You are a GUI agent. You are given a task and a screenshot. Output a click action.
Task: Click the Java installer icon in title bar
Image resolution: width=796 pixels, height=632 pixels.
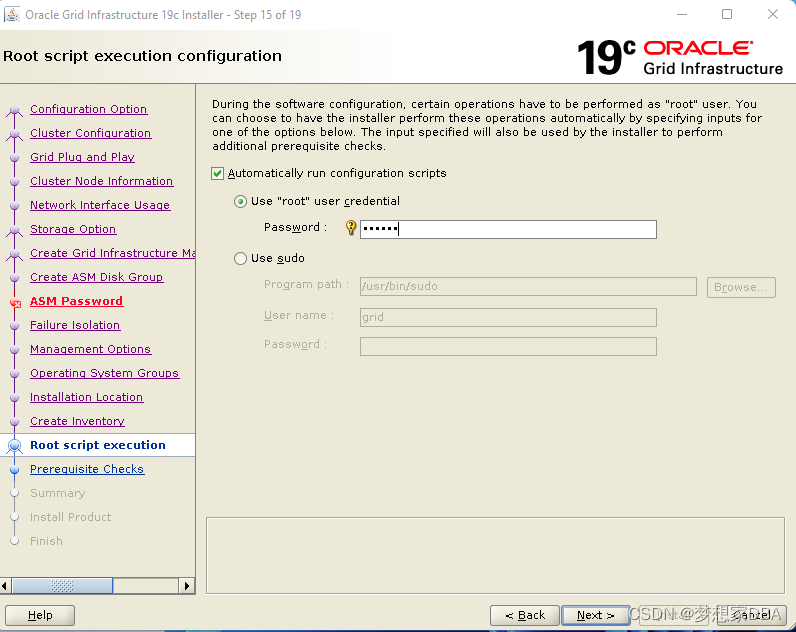[12, 14]
